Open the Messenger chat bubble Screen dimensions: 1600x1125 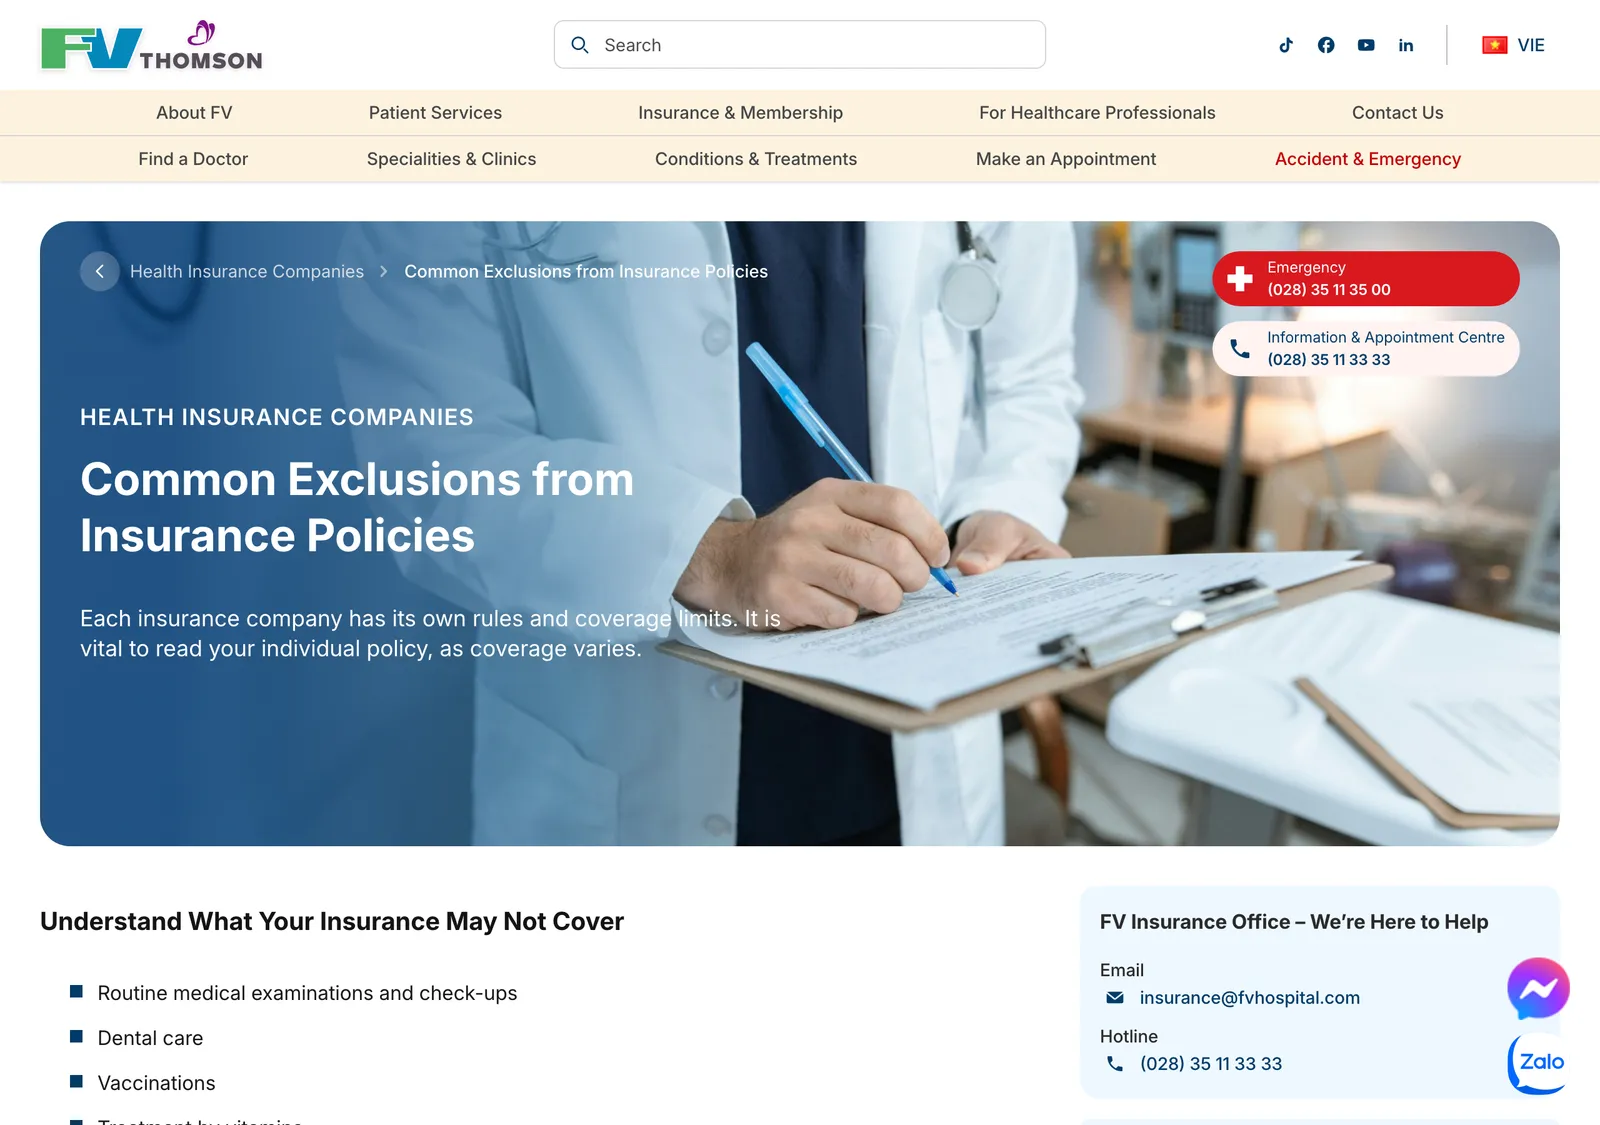click(1538, 989)
